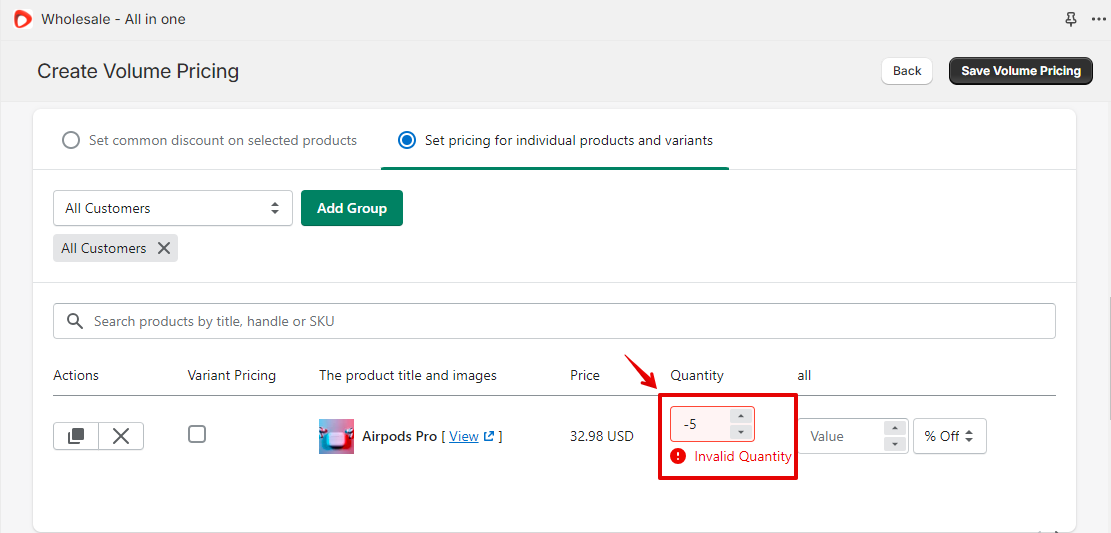1111x533 pixels.
Task: Increase the quantity with the up arrow
Action: [x=740, y=417]
